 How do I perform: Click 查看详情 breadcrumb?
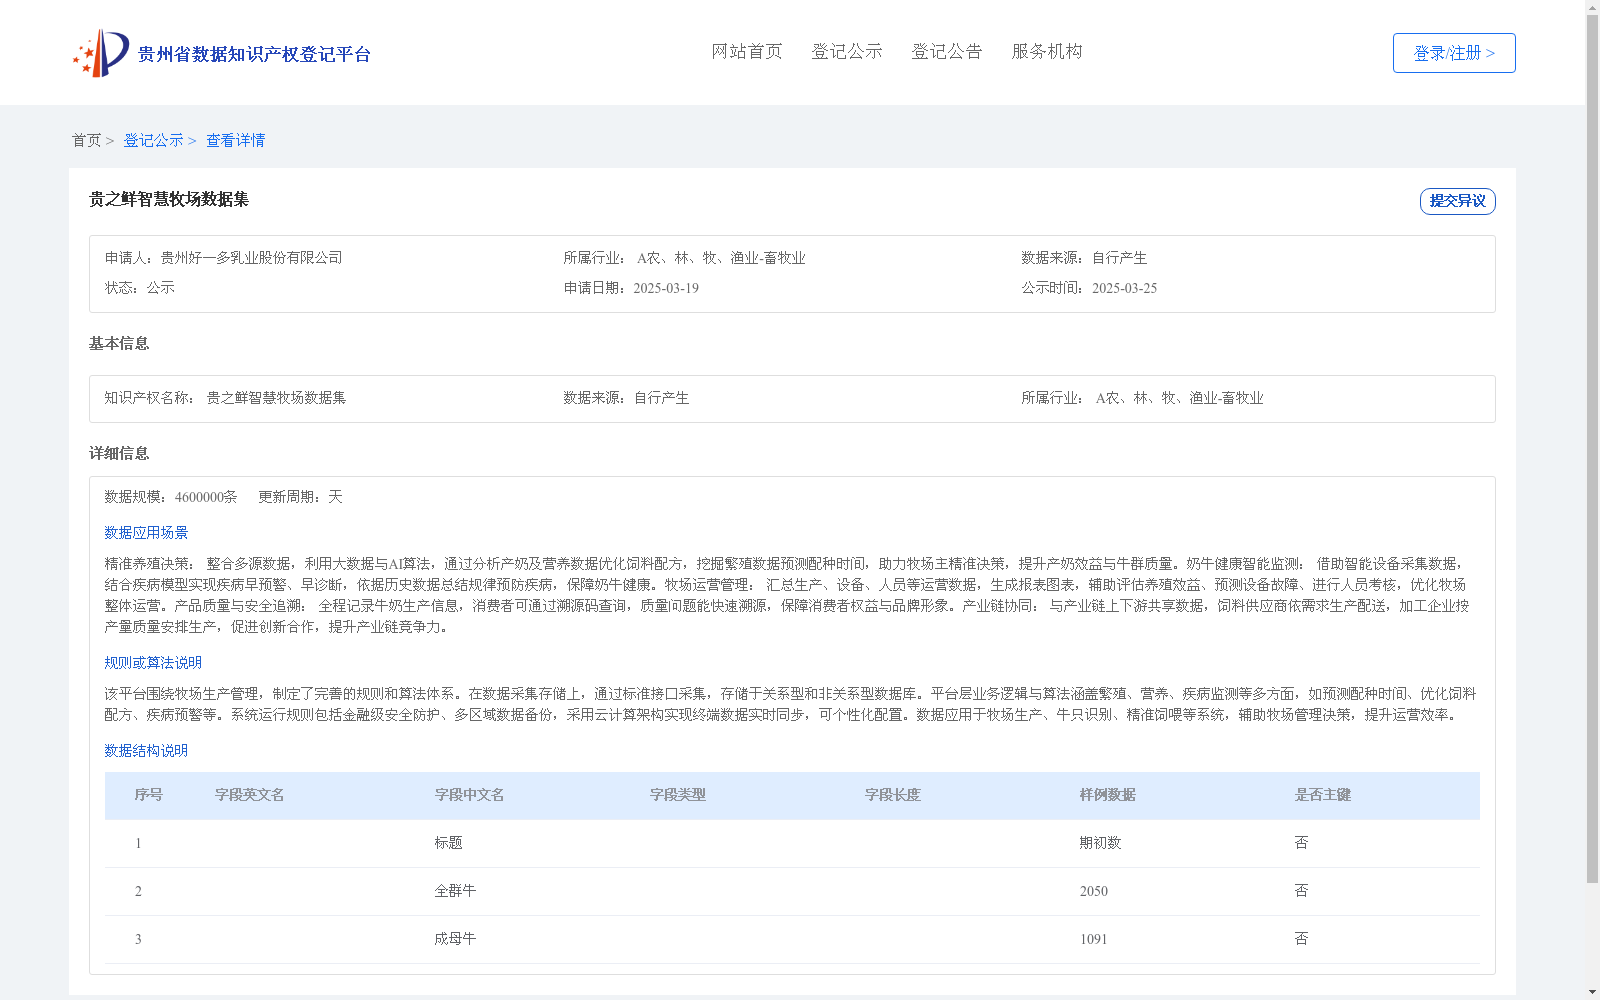[x=236, y=140]
